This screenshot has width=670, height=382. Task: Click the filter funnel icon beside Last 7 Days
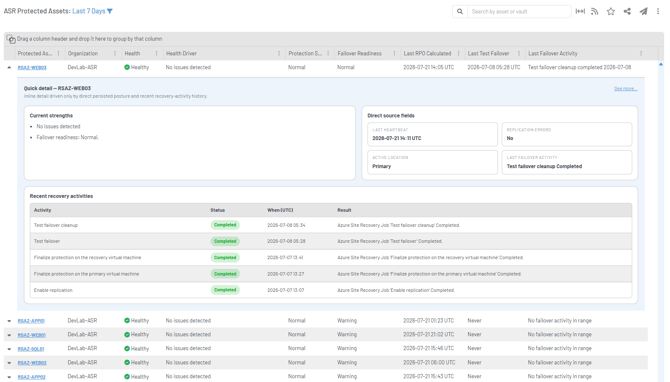110,11
